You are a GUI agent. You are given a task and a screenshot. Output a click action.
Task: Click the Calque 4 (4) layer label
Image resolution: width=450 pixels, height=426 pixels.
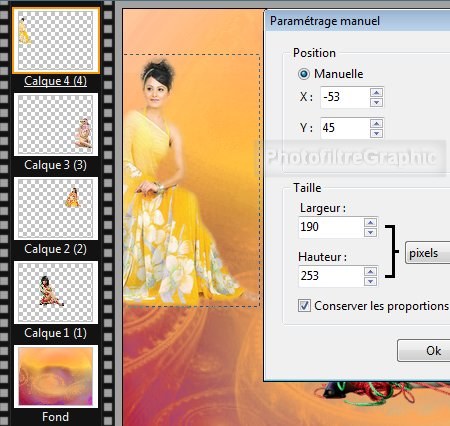[55, 81]
